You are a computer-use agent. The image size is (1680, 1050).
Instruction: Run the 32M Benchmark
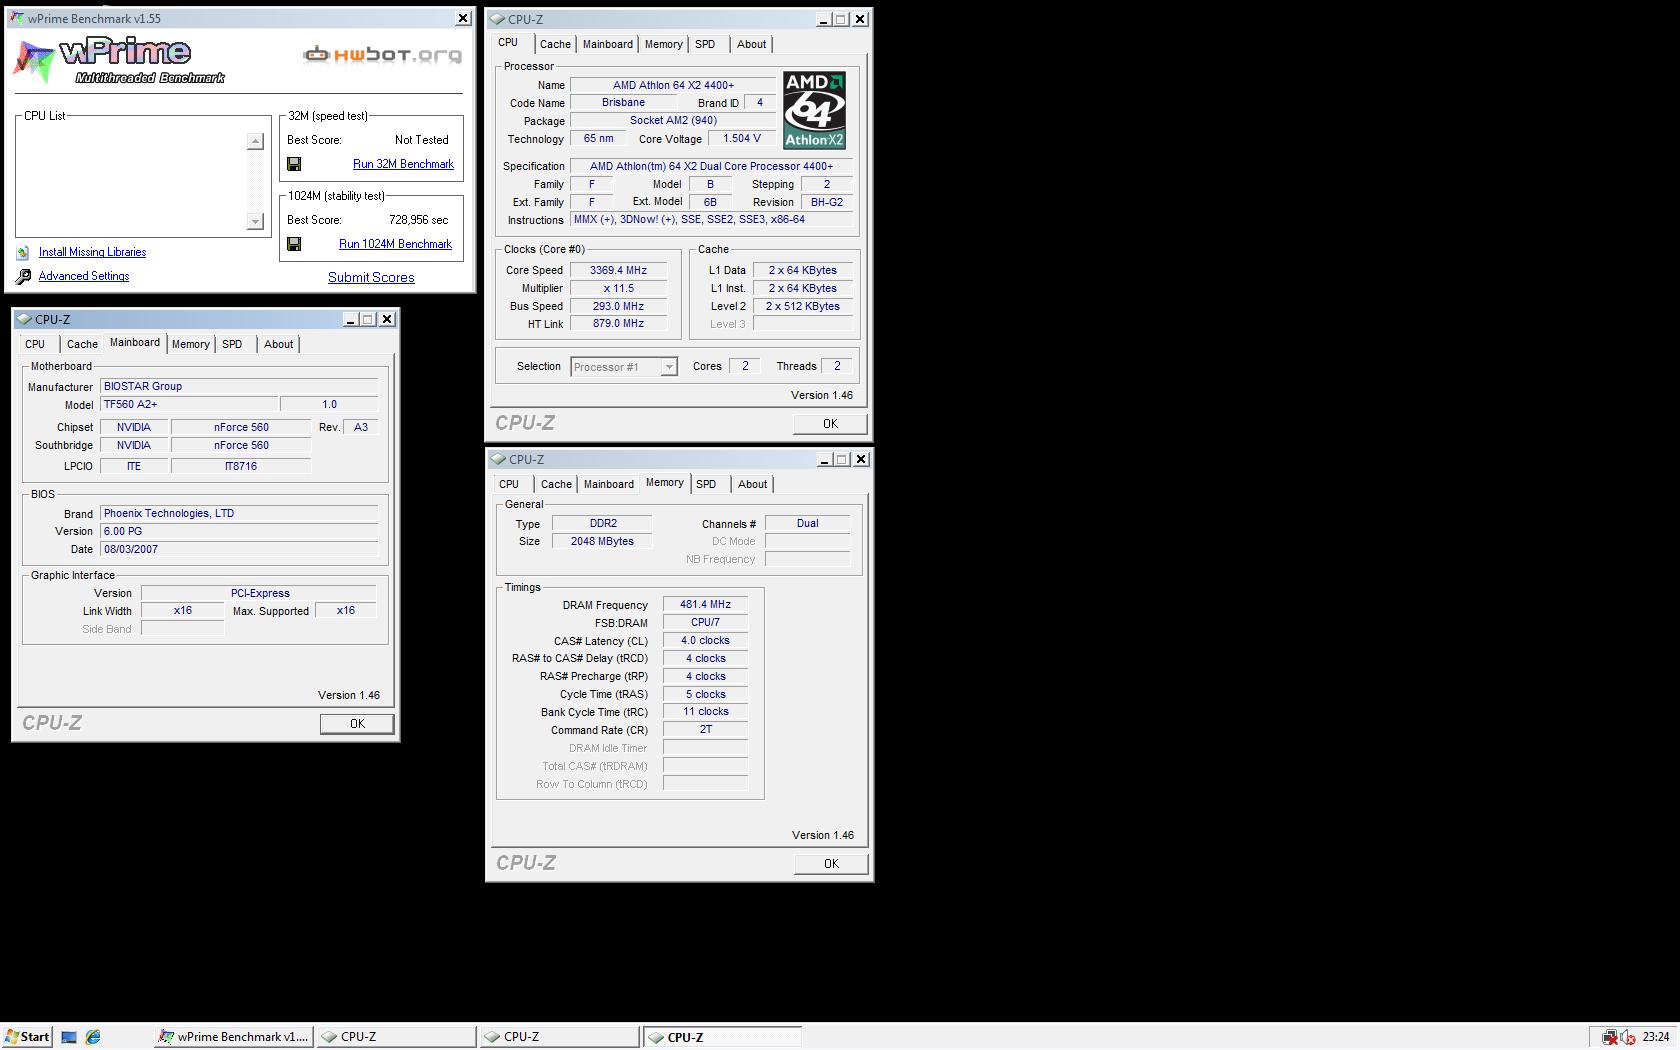click(x=403, y=164)
